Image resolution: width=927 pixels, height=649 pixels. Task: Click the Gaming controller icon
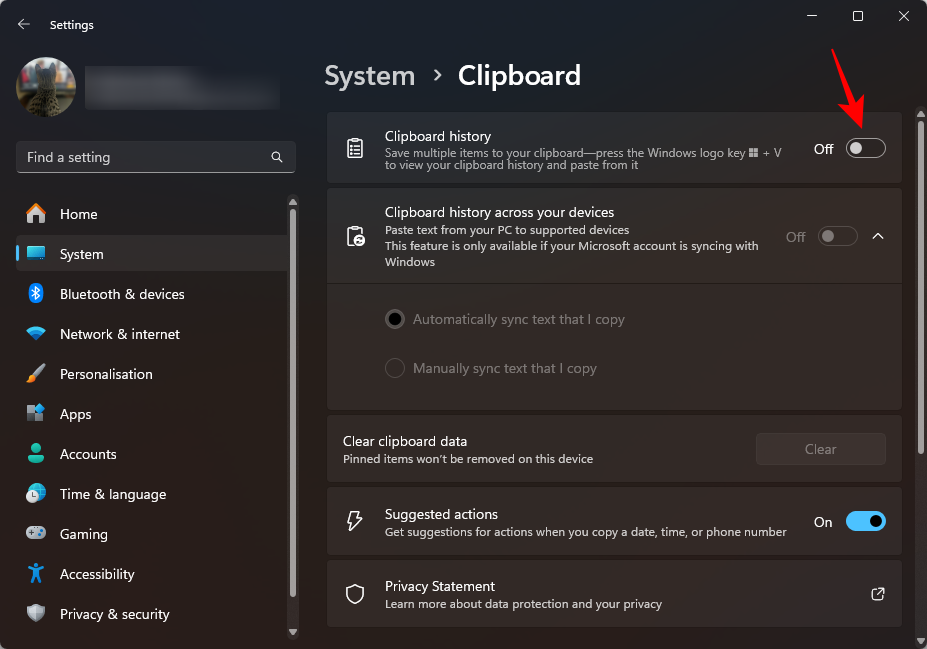[x=36, y=534]
